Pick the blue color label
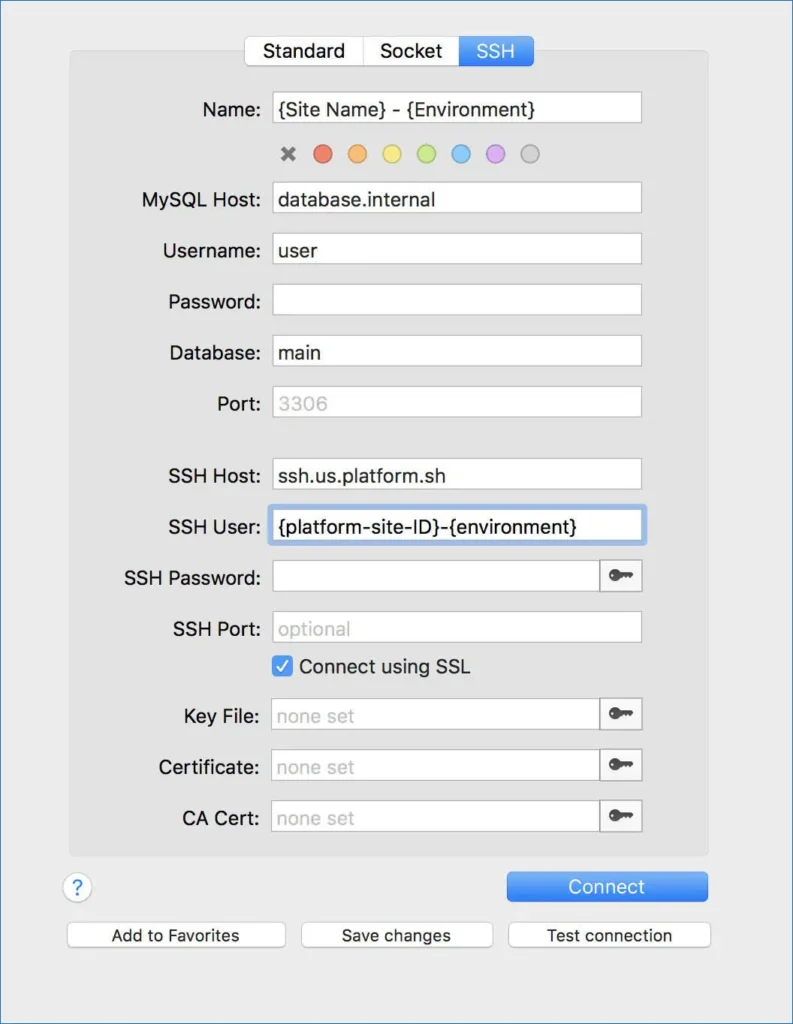 (461, 154)
